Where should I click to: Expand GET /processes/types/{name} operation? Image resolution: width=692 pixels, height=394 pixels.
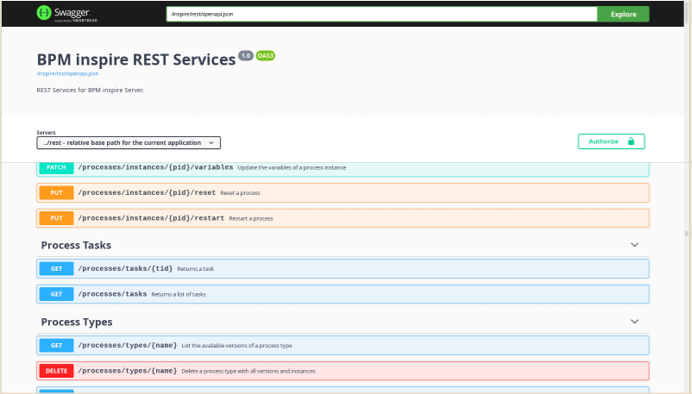coord(343,345)
